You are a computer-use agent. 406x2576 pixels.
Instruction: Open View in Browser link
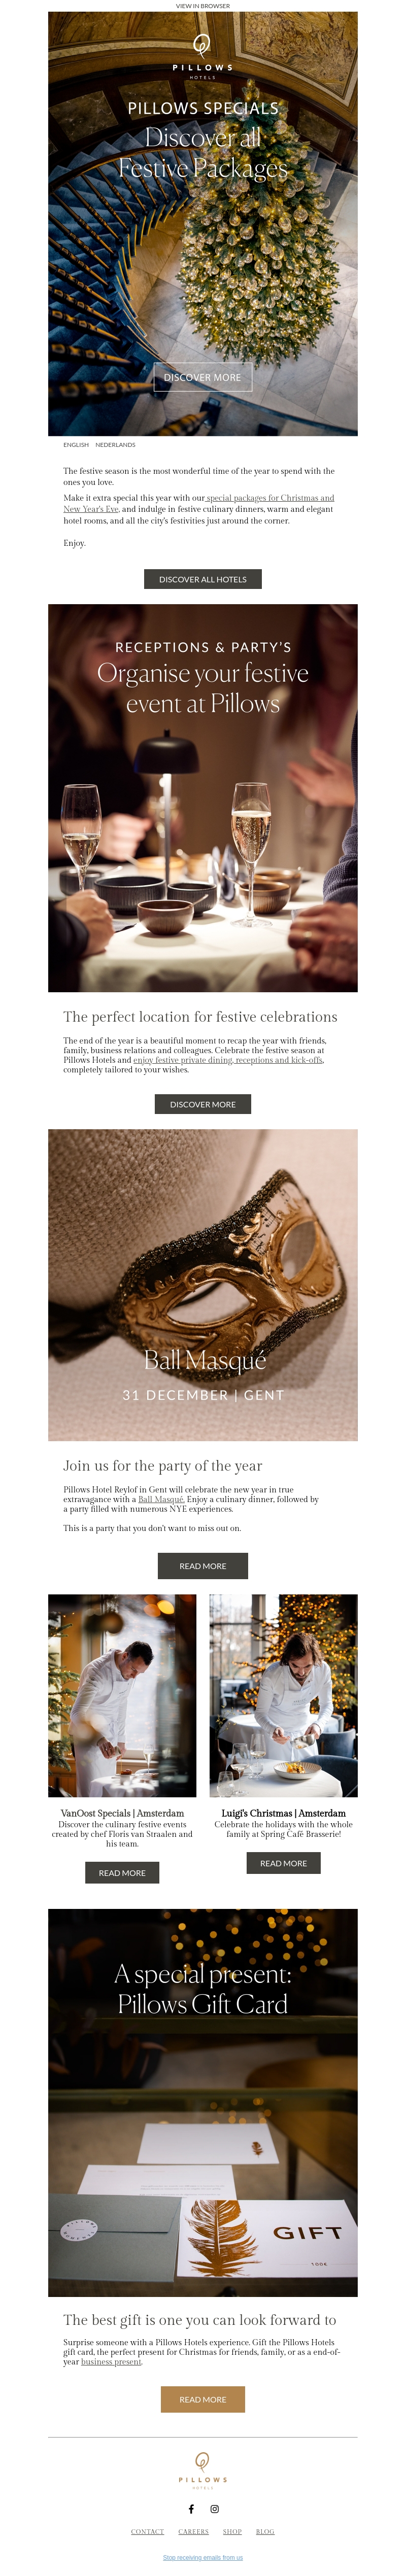tap(202, 6)
